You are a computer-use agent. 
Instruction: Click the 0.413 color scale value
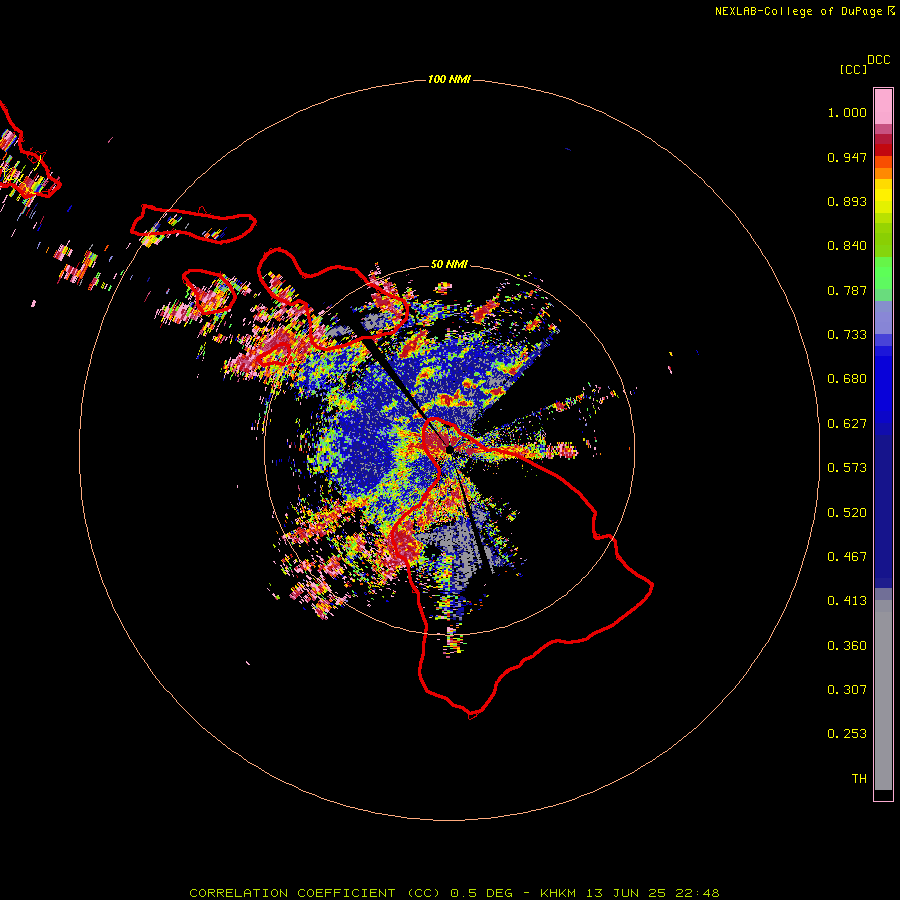pos(847,601)
